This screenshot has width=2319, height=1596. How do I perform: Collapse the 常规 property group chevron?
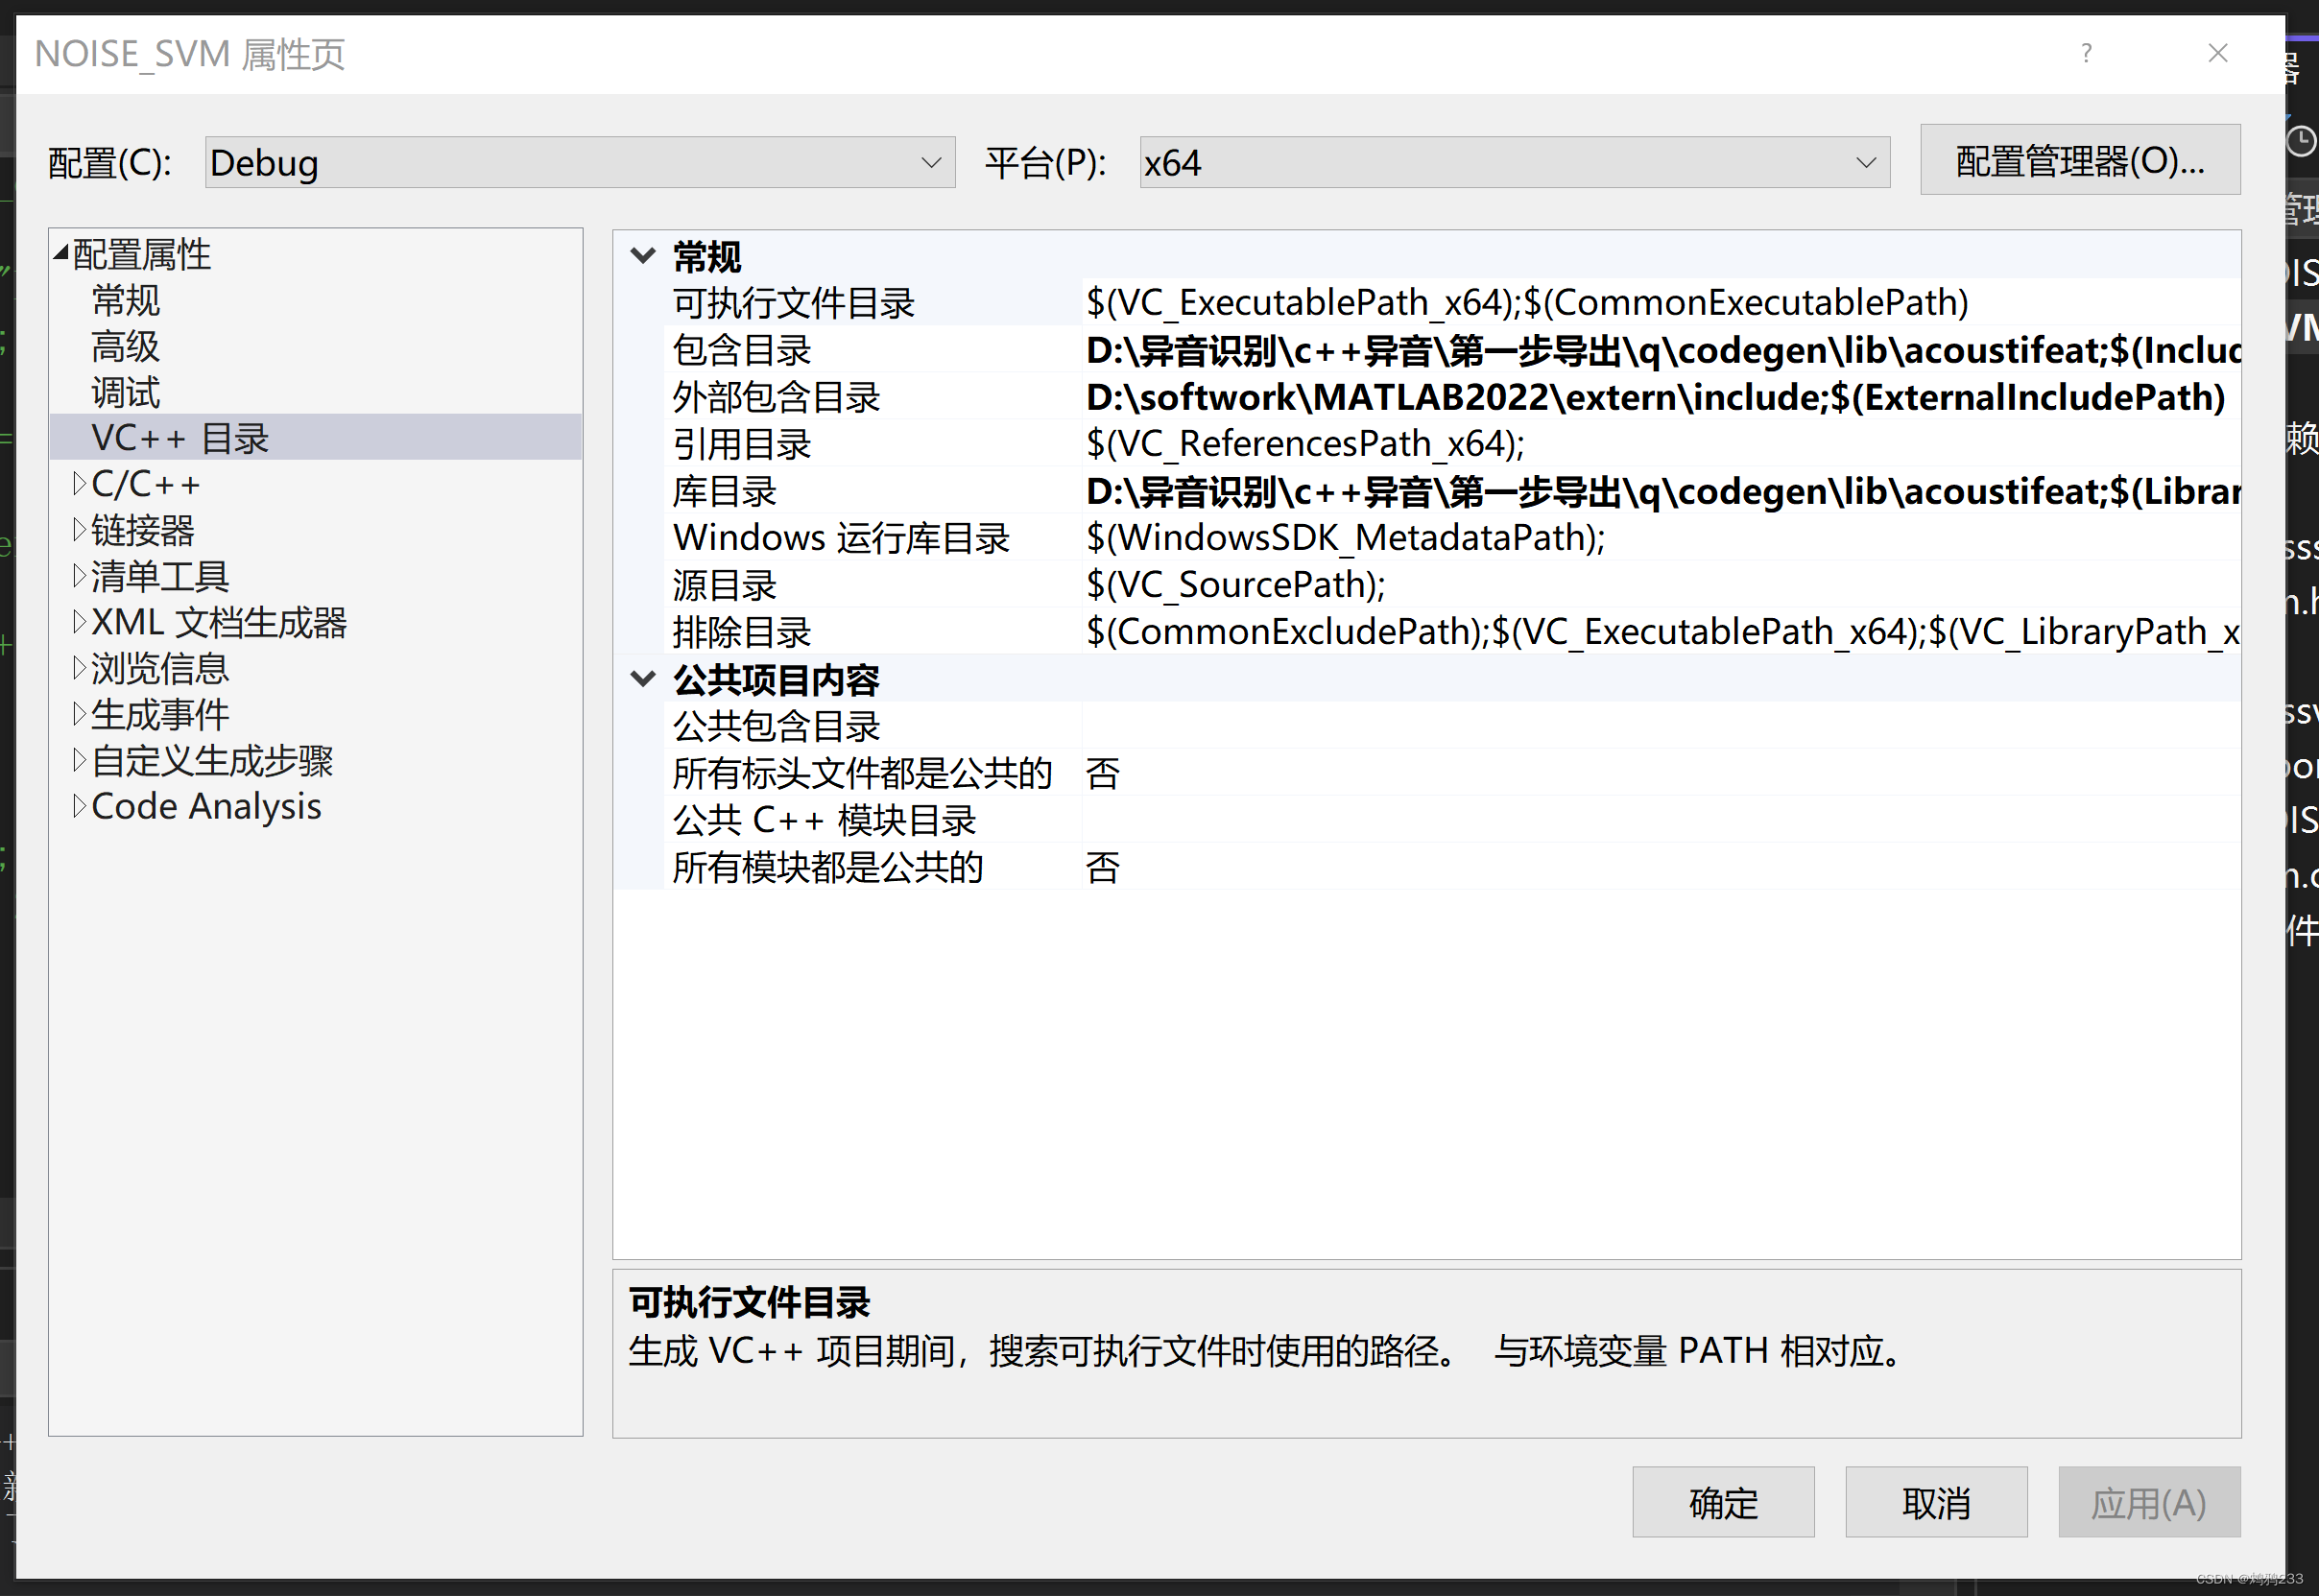pyautogui.click(x=643, y=256)
